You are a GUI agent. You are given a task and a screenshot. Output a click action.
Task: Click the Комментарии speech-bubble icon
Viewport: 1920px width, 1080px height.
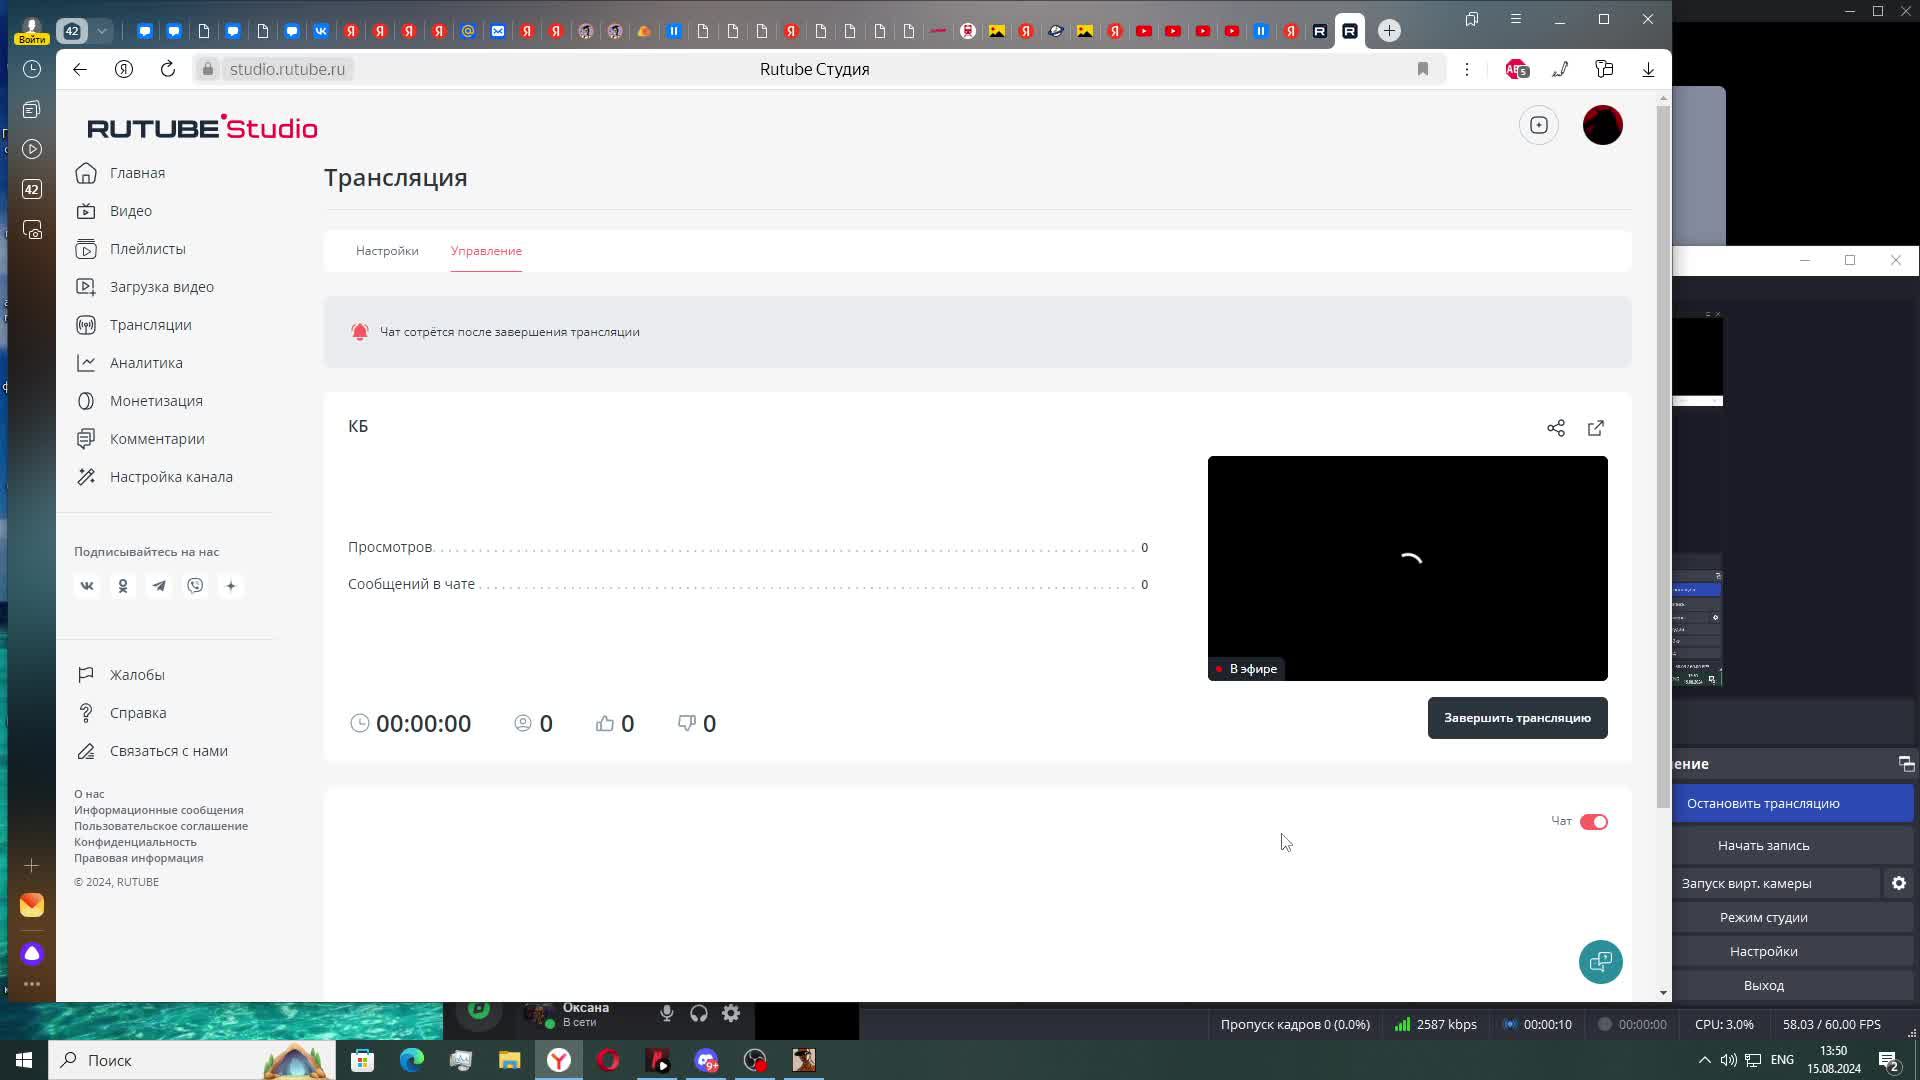(x=87, y=439)
